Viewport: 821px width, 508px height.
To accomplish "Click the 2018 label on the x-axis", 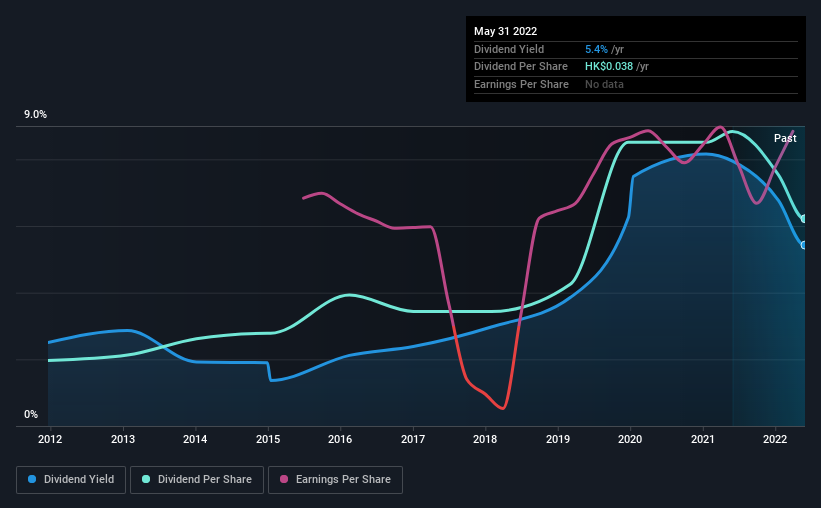I will click(x=485, y=439).
